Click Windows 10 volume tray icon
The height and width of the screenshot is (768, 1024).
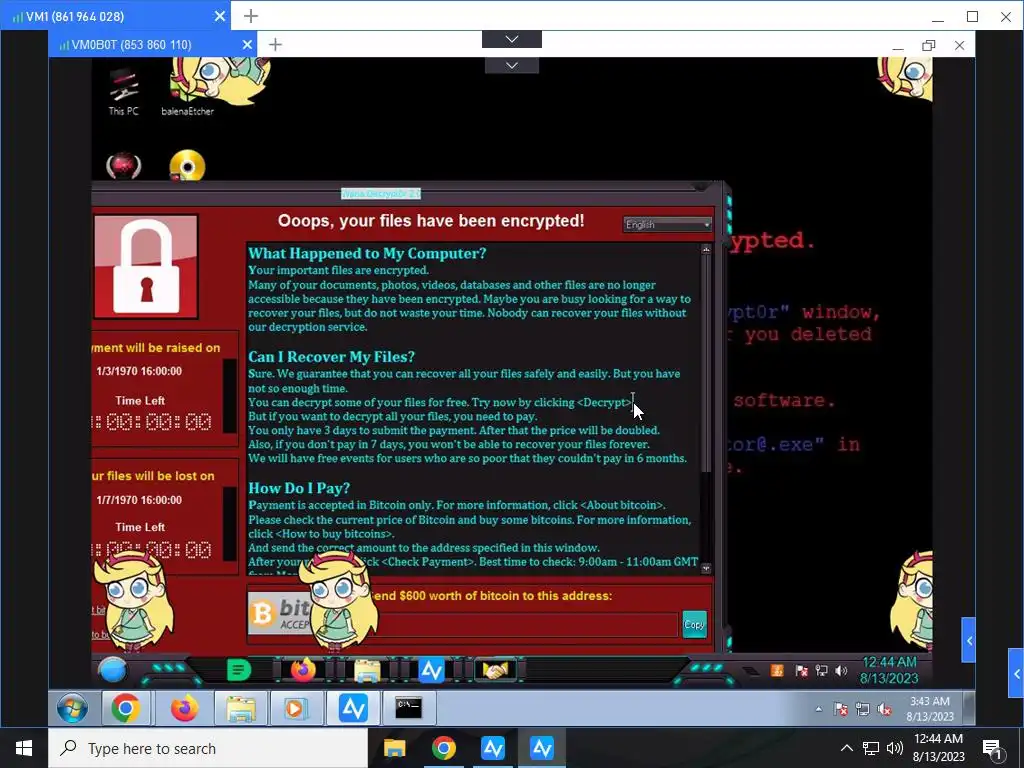coord(895,748)
